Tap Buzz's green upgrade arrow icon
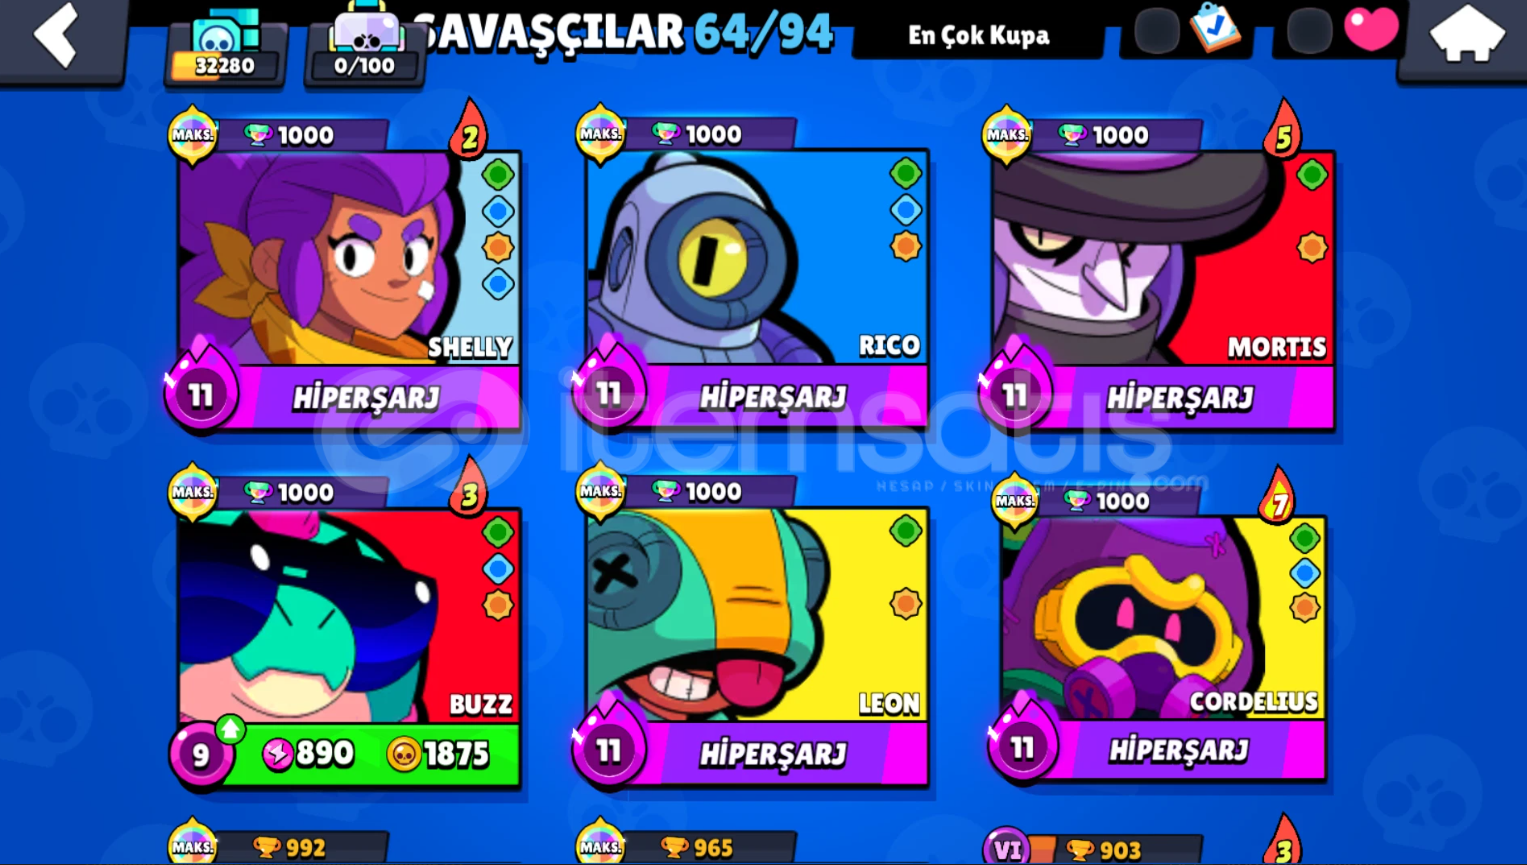 tap(231, 728)
